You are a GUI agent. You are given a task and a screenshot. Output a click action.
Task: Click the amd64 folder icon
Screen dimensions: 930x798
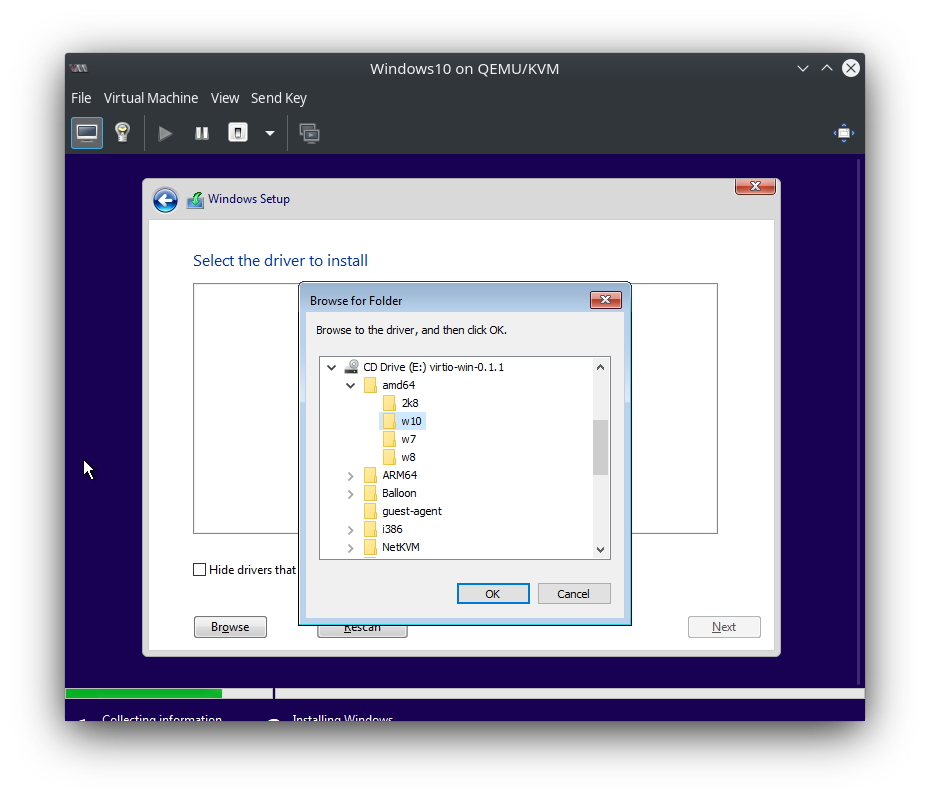tap(370, 385)
